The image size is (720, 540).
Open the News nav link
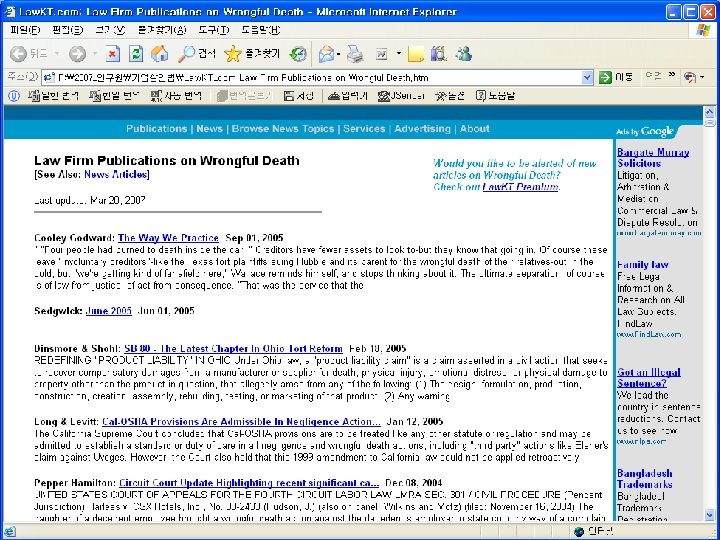coord(209,129)
